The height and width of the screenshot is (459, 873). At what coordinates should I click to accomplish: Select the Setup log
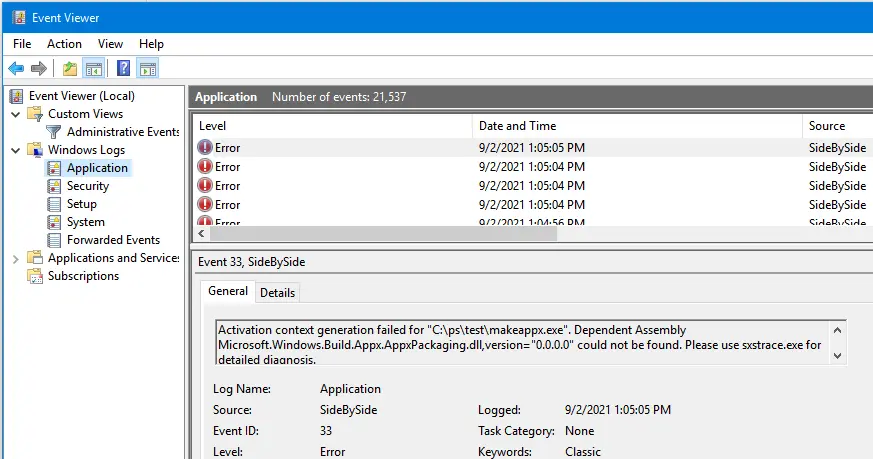tap(82, 204)
